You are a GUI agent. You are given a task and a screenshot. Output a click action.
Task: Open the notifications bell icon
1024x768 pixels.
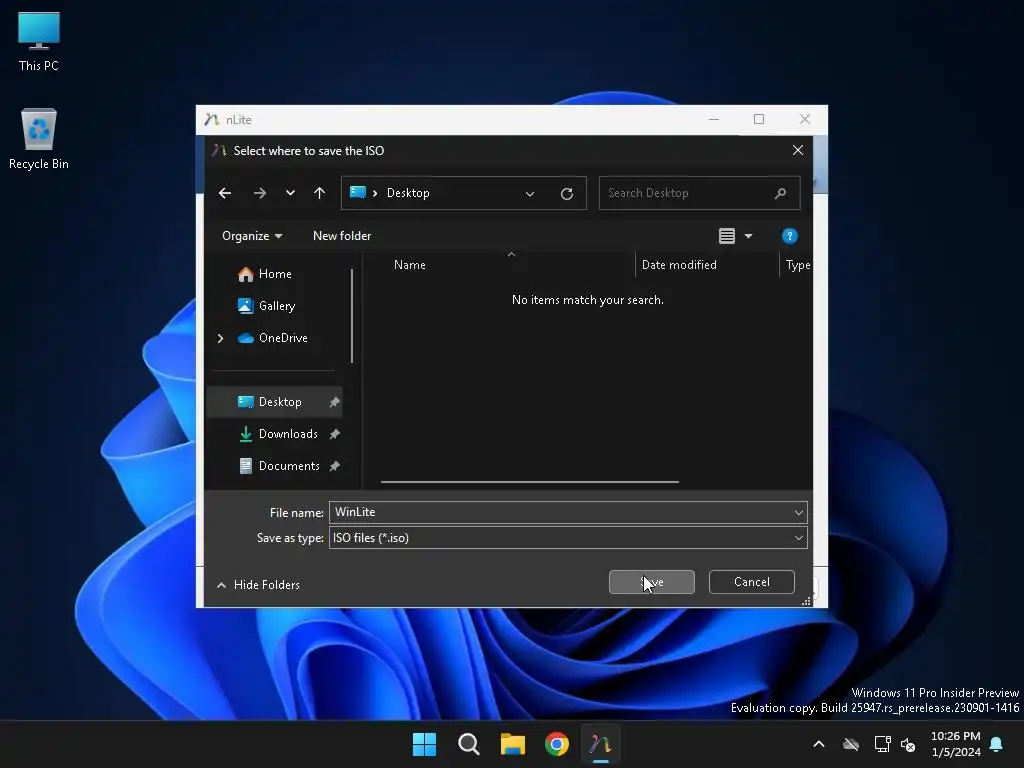(x=997, y=744)
